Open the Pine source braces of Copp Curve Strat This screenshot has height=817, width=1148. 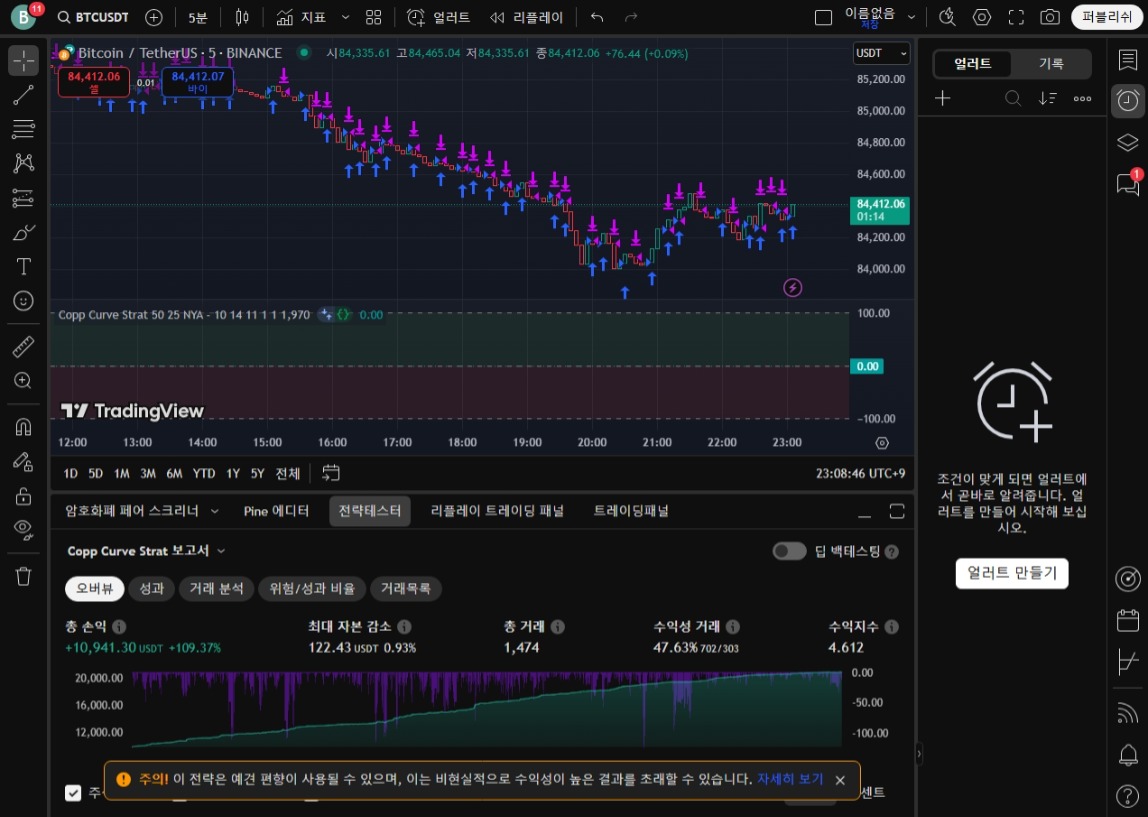(x=343, y=315)
